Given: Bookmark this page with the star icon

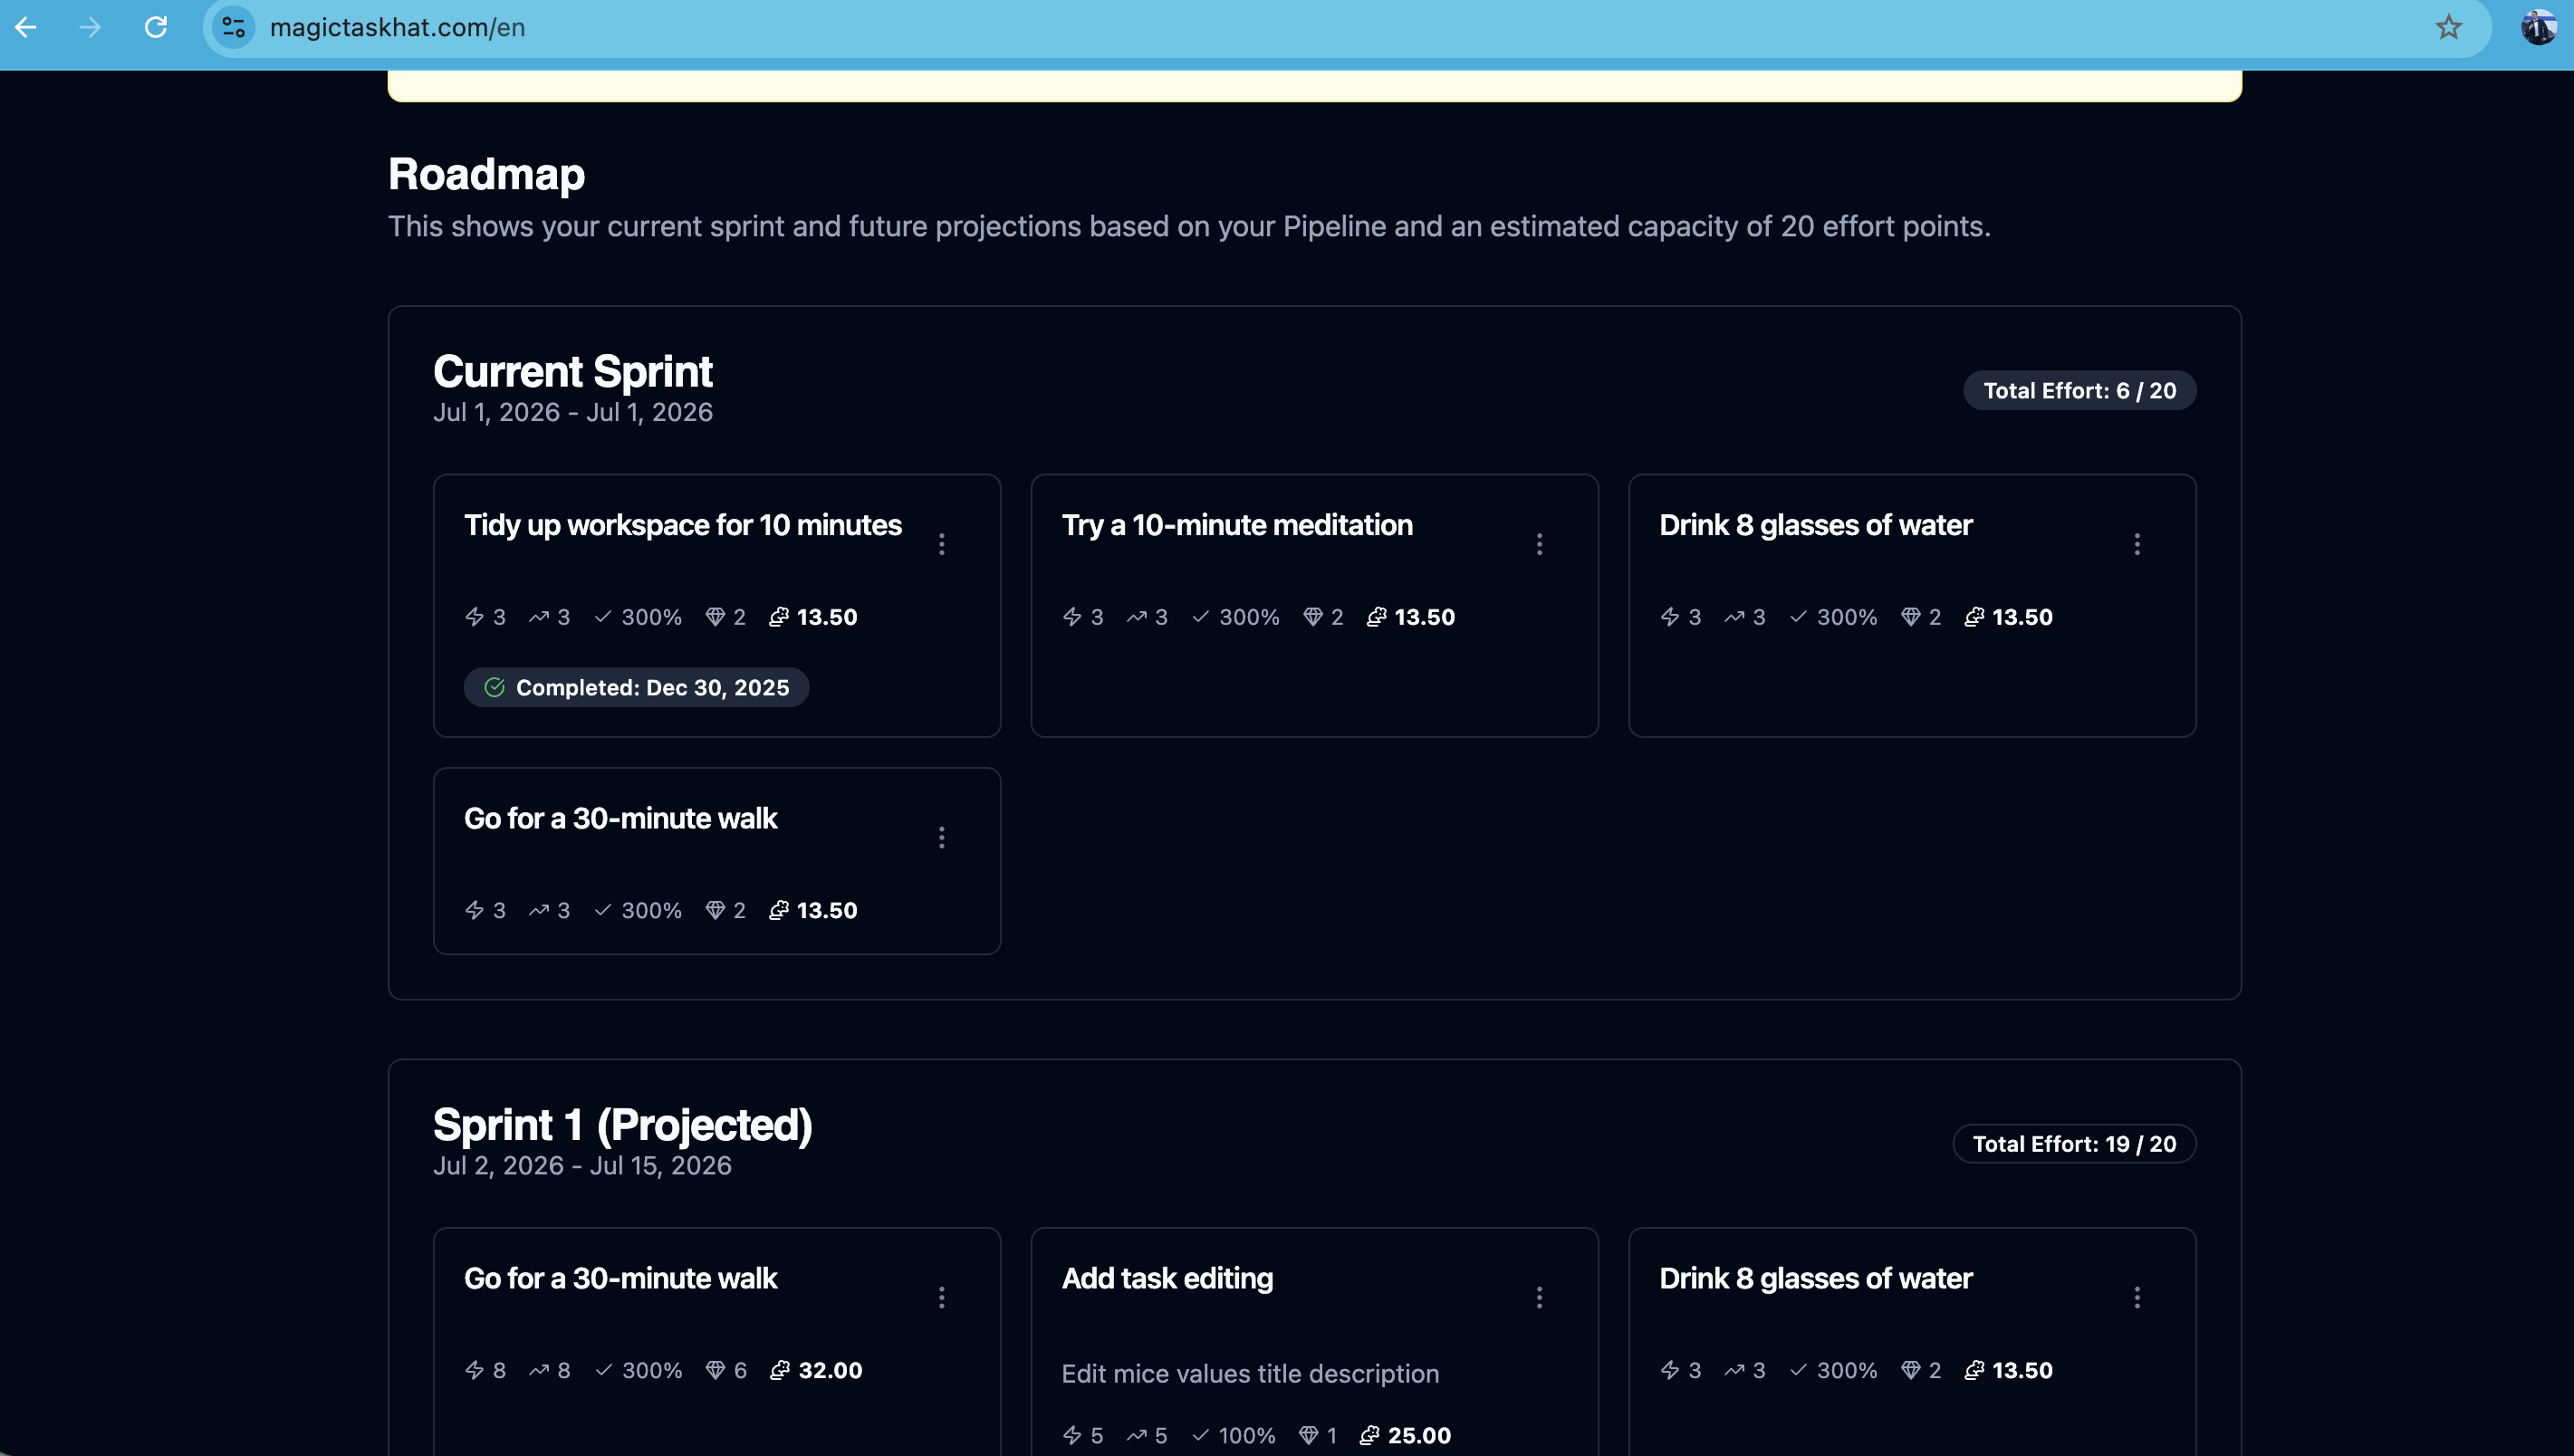Looking at the screenshot, I should click(2448, 27).
